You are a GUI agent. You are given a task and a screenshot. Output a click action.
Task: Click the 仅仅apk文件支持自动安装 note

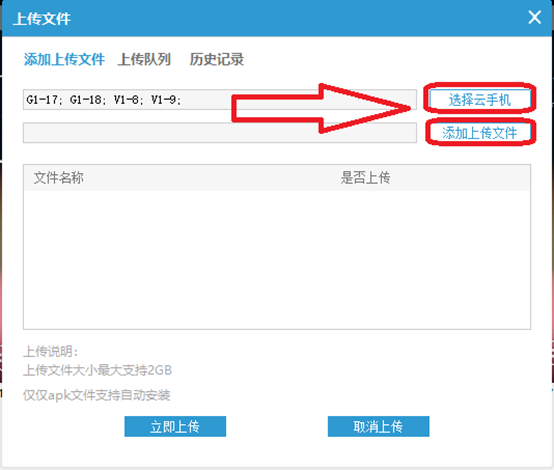point(96,395)
